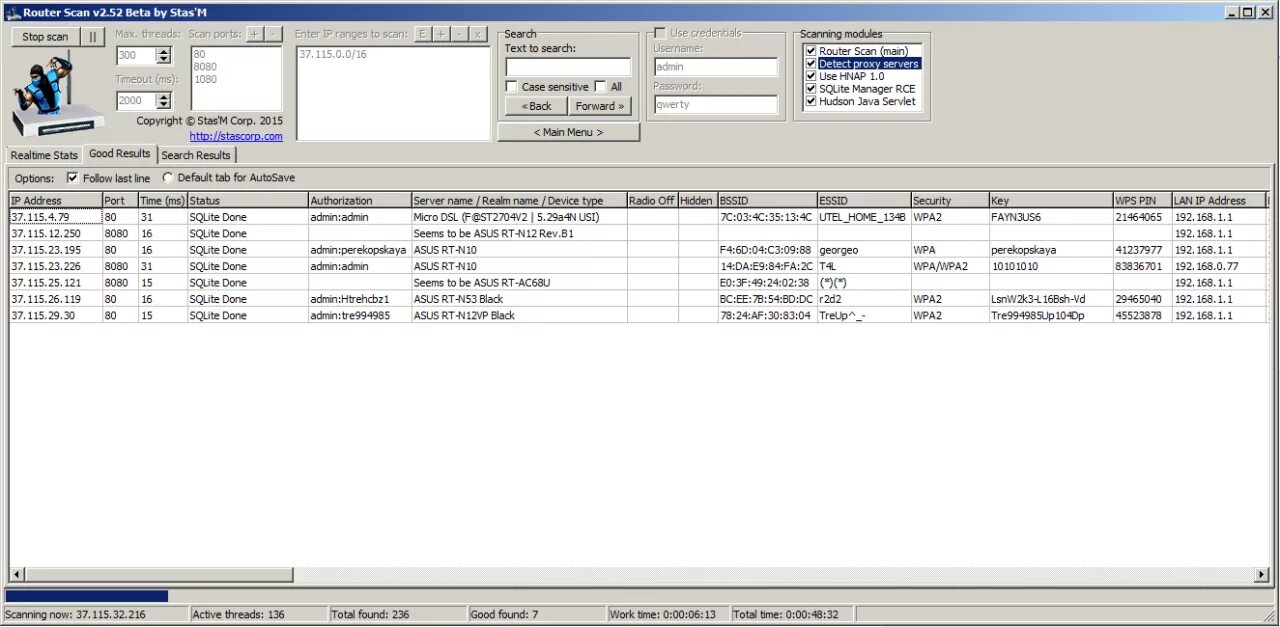The width and height of the screenshot is (1280, 627).
Task: Click the Security column header
Action: [950, 201]
